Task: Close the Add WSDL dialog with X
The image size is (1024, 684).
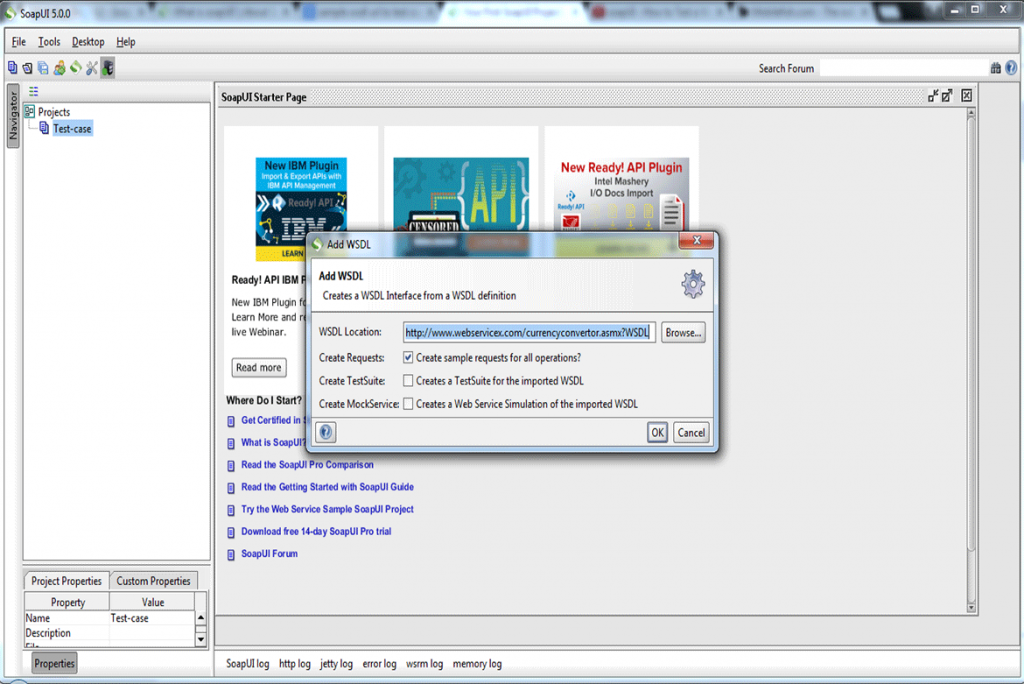Action: pyautogui.click(x=697, y=240)
